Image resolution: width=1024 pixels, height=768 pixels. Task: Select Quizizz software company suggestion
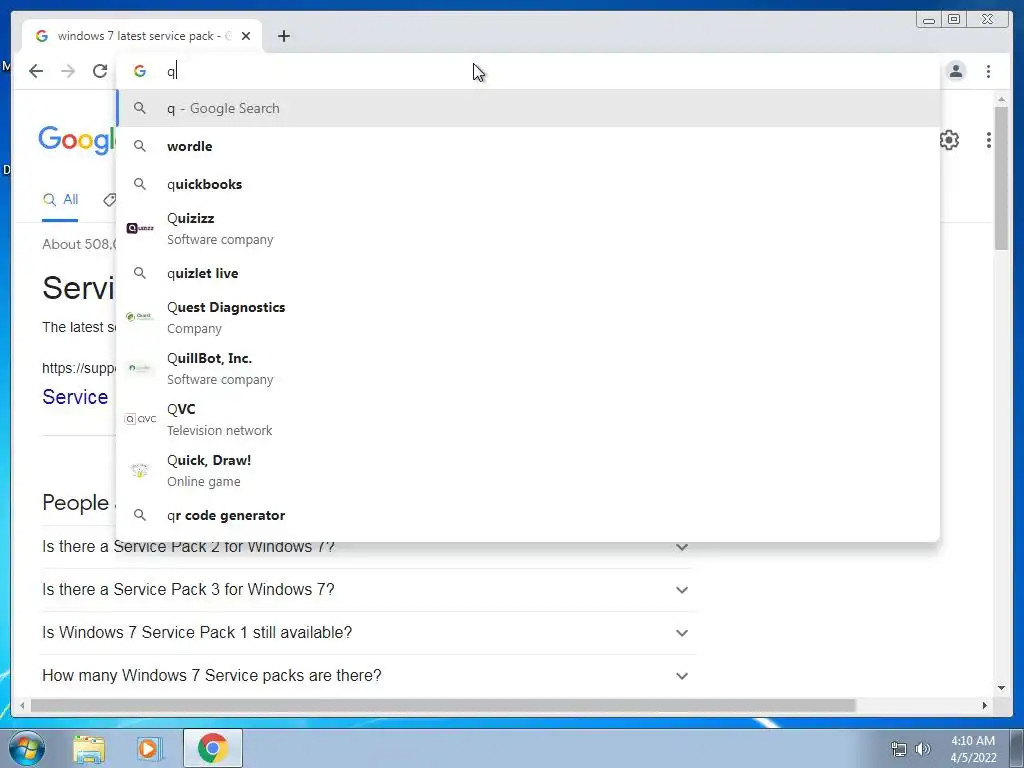point(528,229)
